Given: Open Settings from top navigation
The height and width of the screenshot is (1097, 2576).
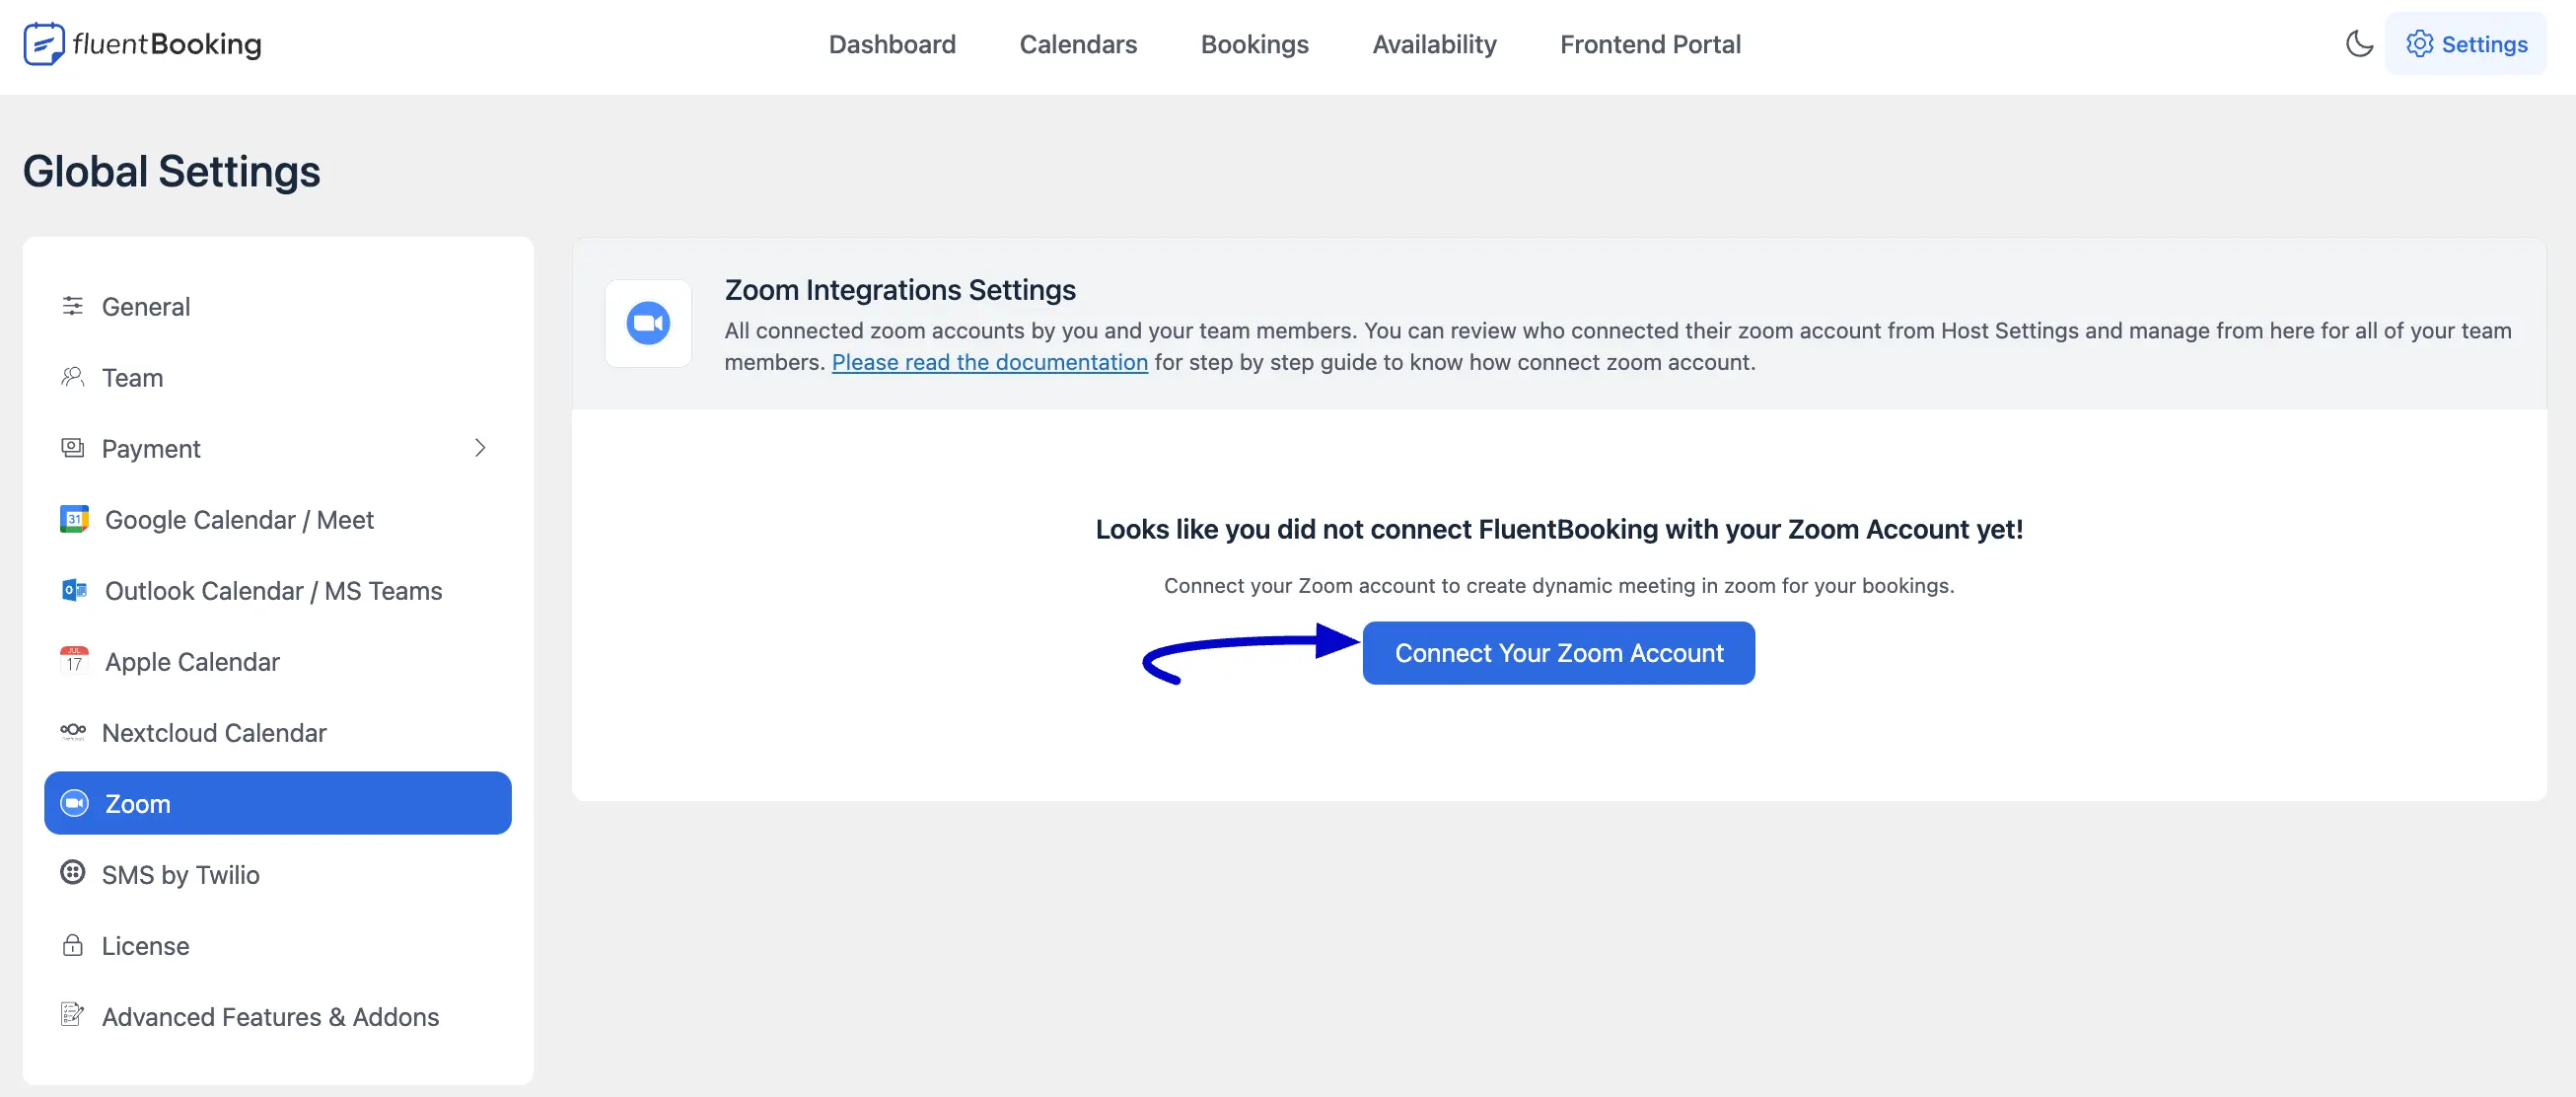Looking at the screenshot, I should (x=2465, y=44).
